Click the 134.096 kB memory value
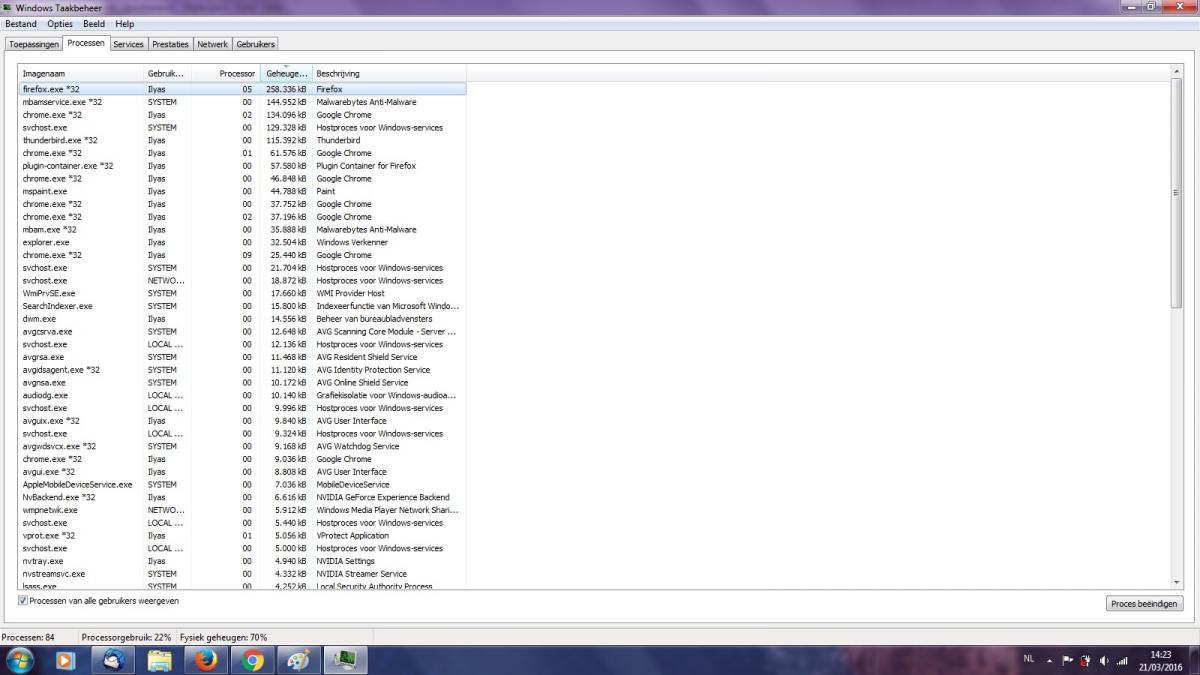1200x675 pixels. [x=286, y=115]
